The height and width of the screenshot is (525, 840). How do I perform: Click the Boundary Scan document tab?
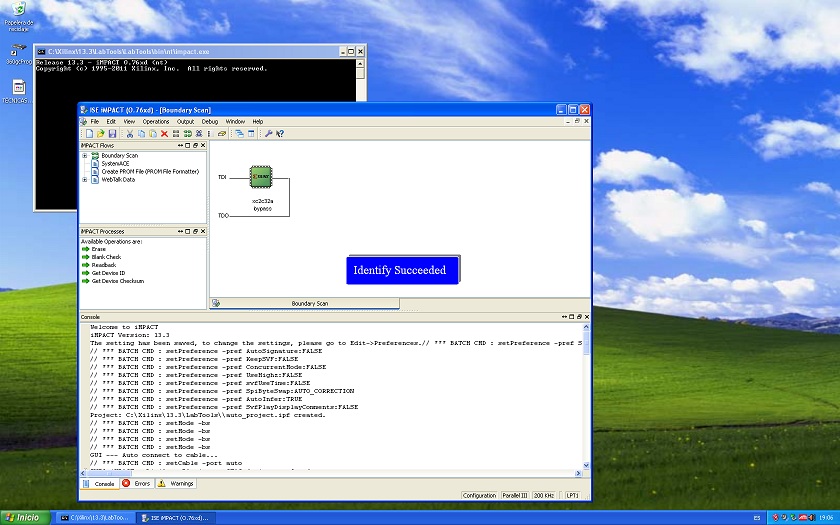click(309, 303)
